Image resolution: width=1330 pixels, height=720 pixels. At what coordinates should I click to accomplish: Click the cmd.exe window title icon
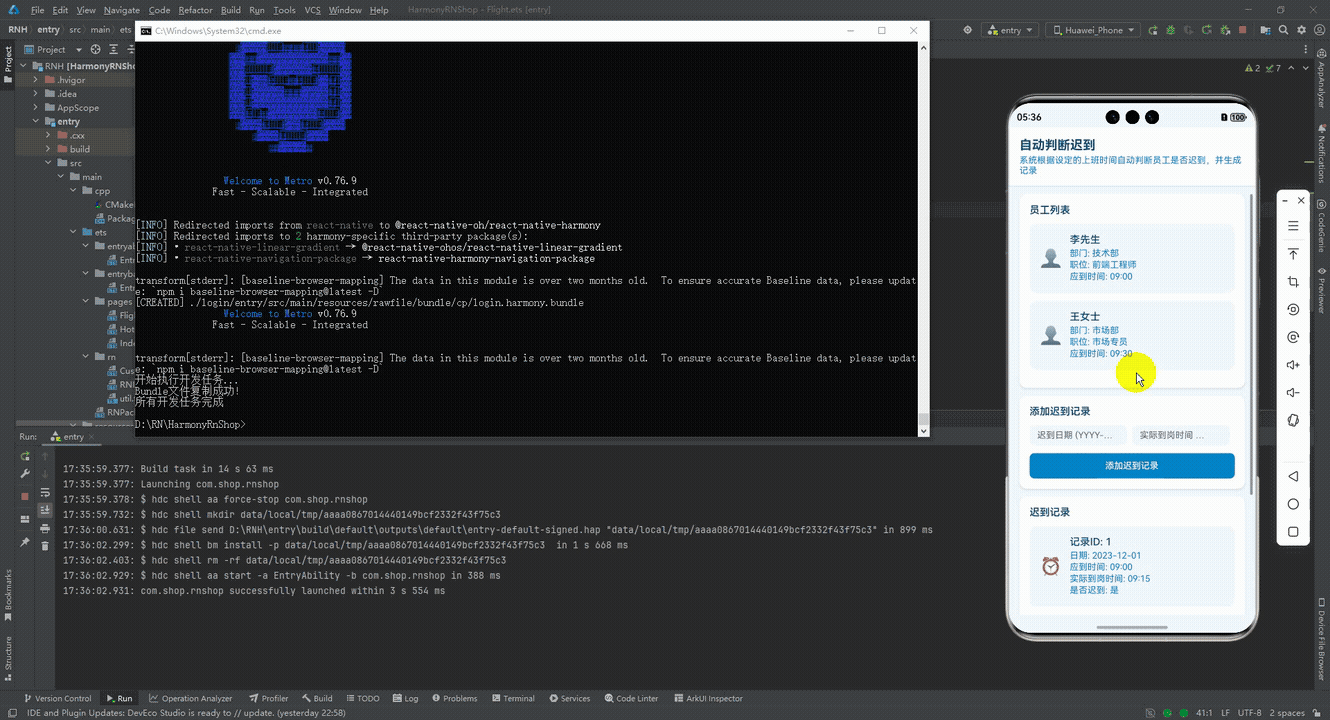(x=146, y=31)
